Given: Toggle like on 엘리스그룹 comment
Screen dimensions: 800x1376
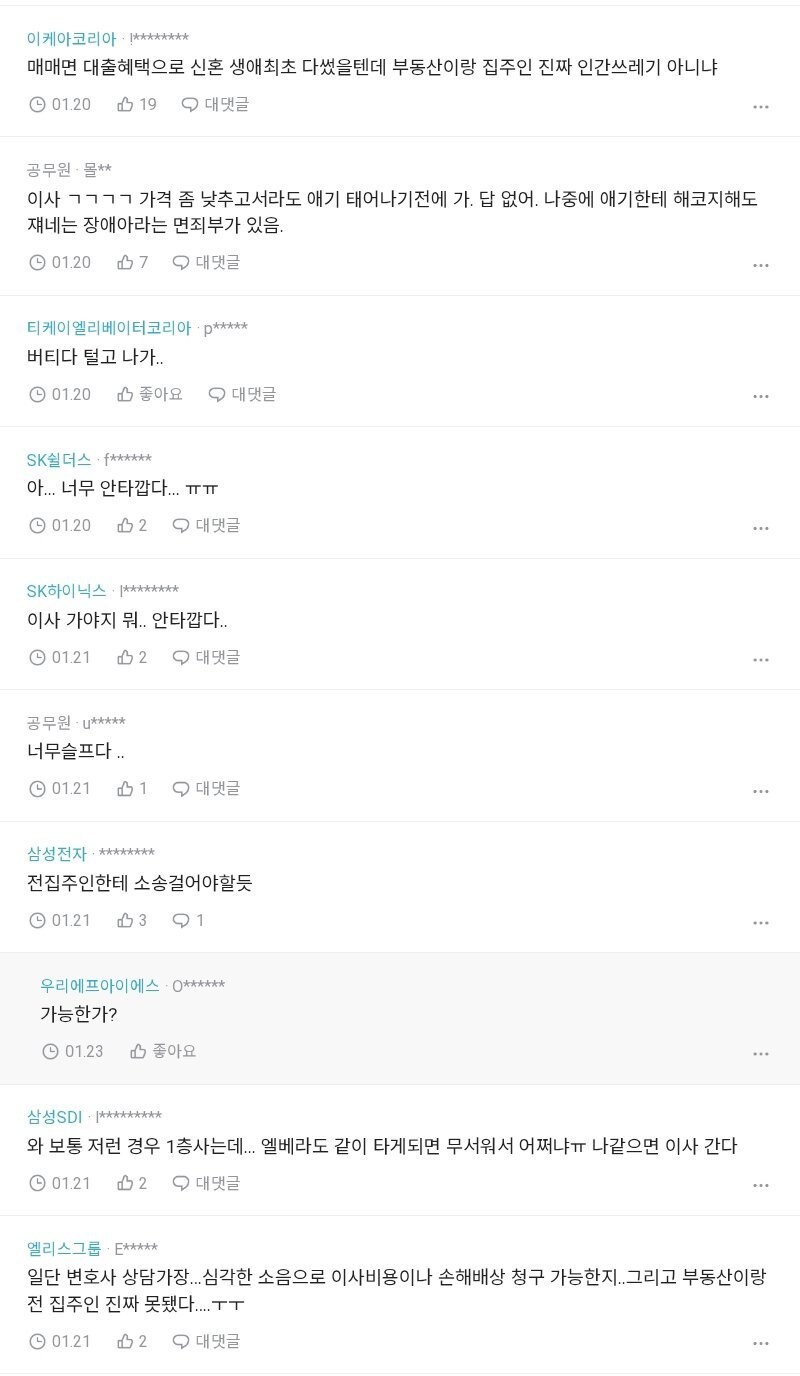Looking at the screenshot, I should coord(126,1341).
